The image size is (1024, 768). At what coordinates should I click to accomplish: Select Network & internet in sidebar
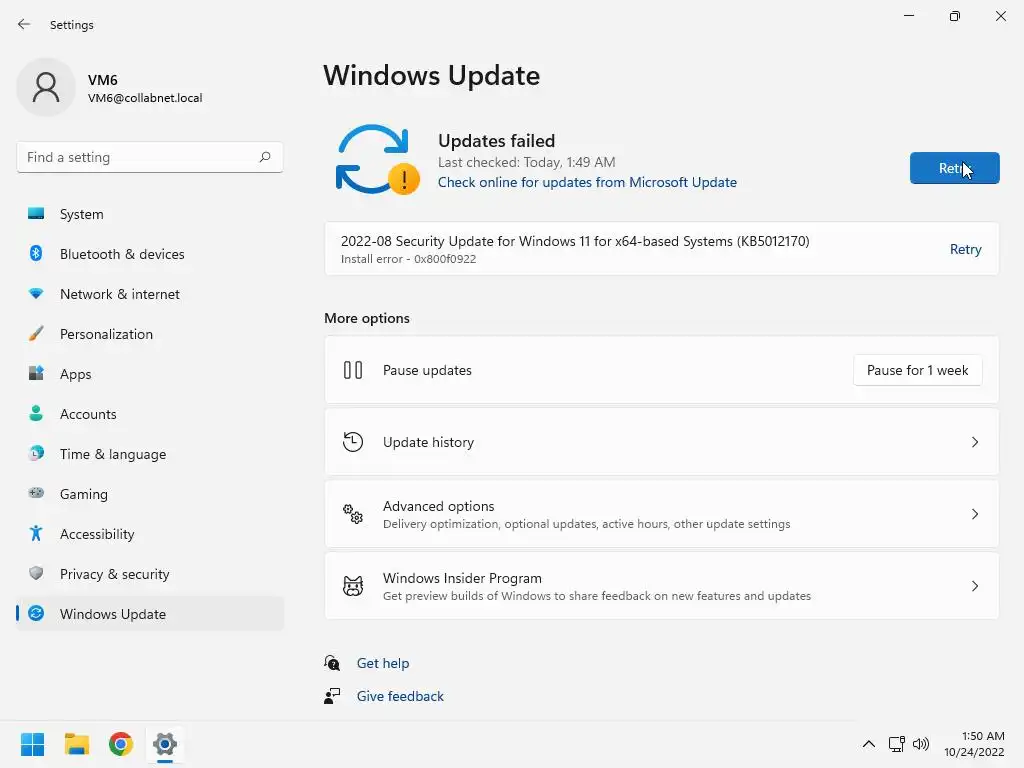point(120,294)
